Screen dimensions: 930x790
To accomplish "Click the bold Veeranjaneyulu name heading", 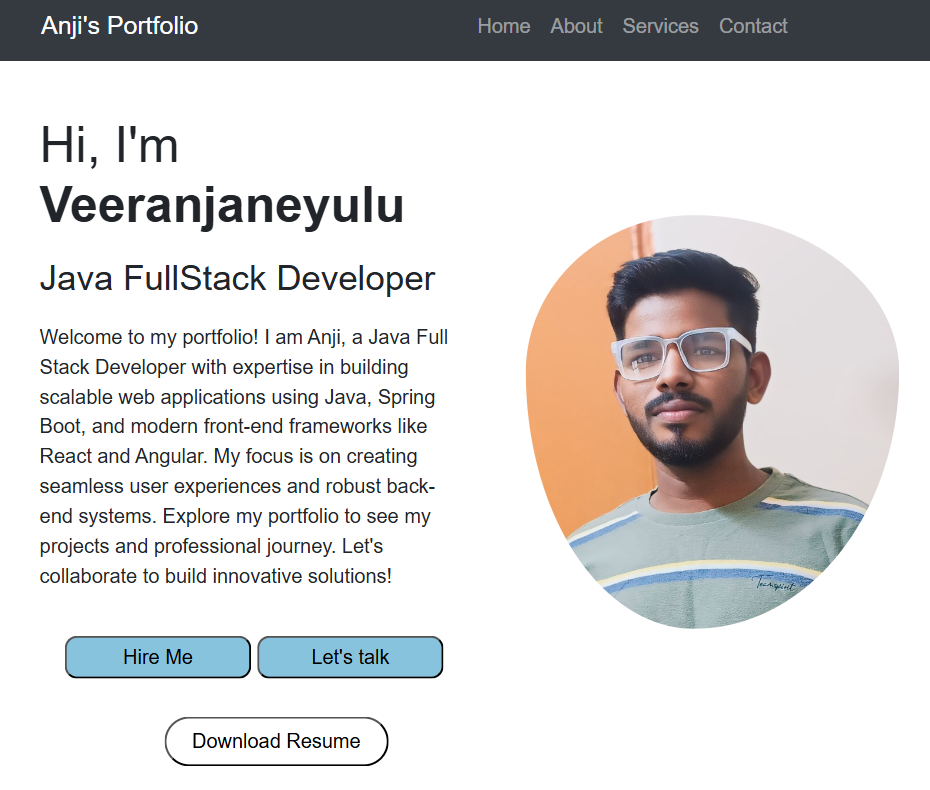I will pos(222,206).
